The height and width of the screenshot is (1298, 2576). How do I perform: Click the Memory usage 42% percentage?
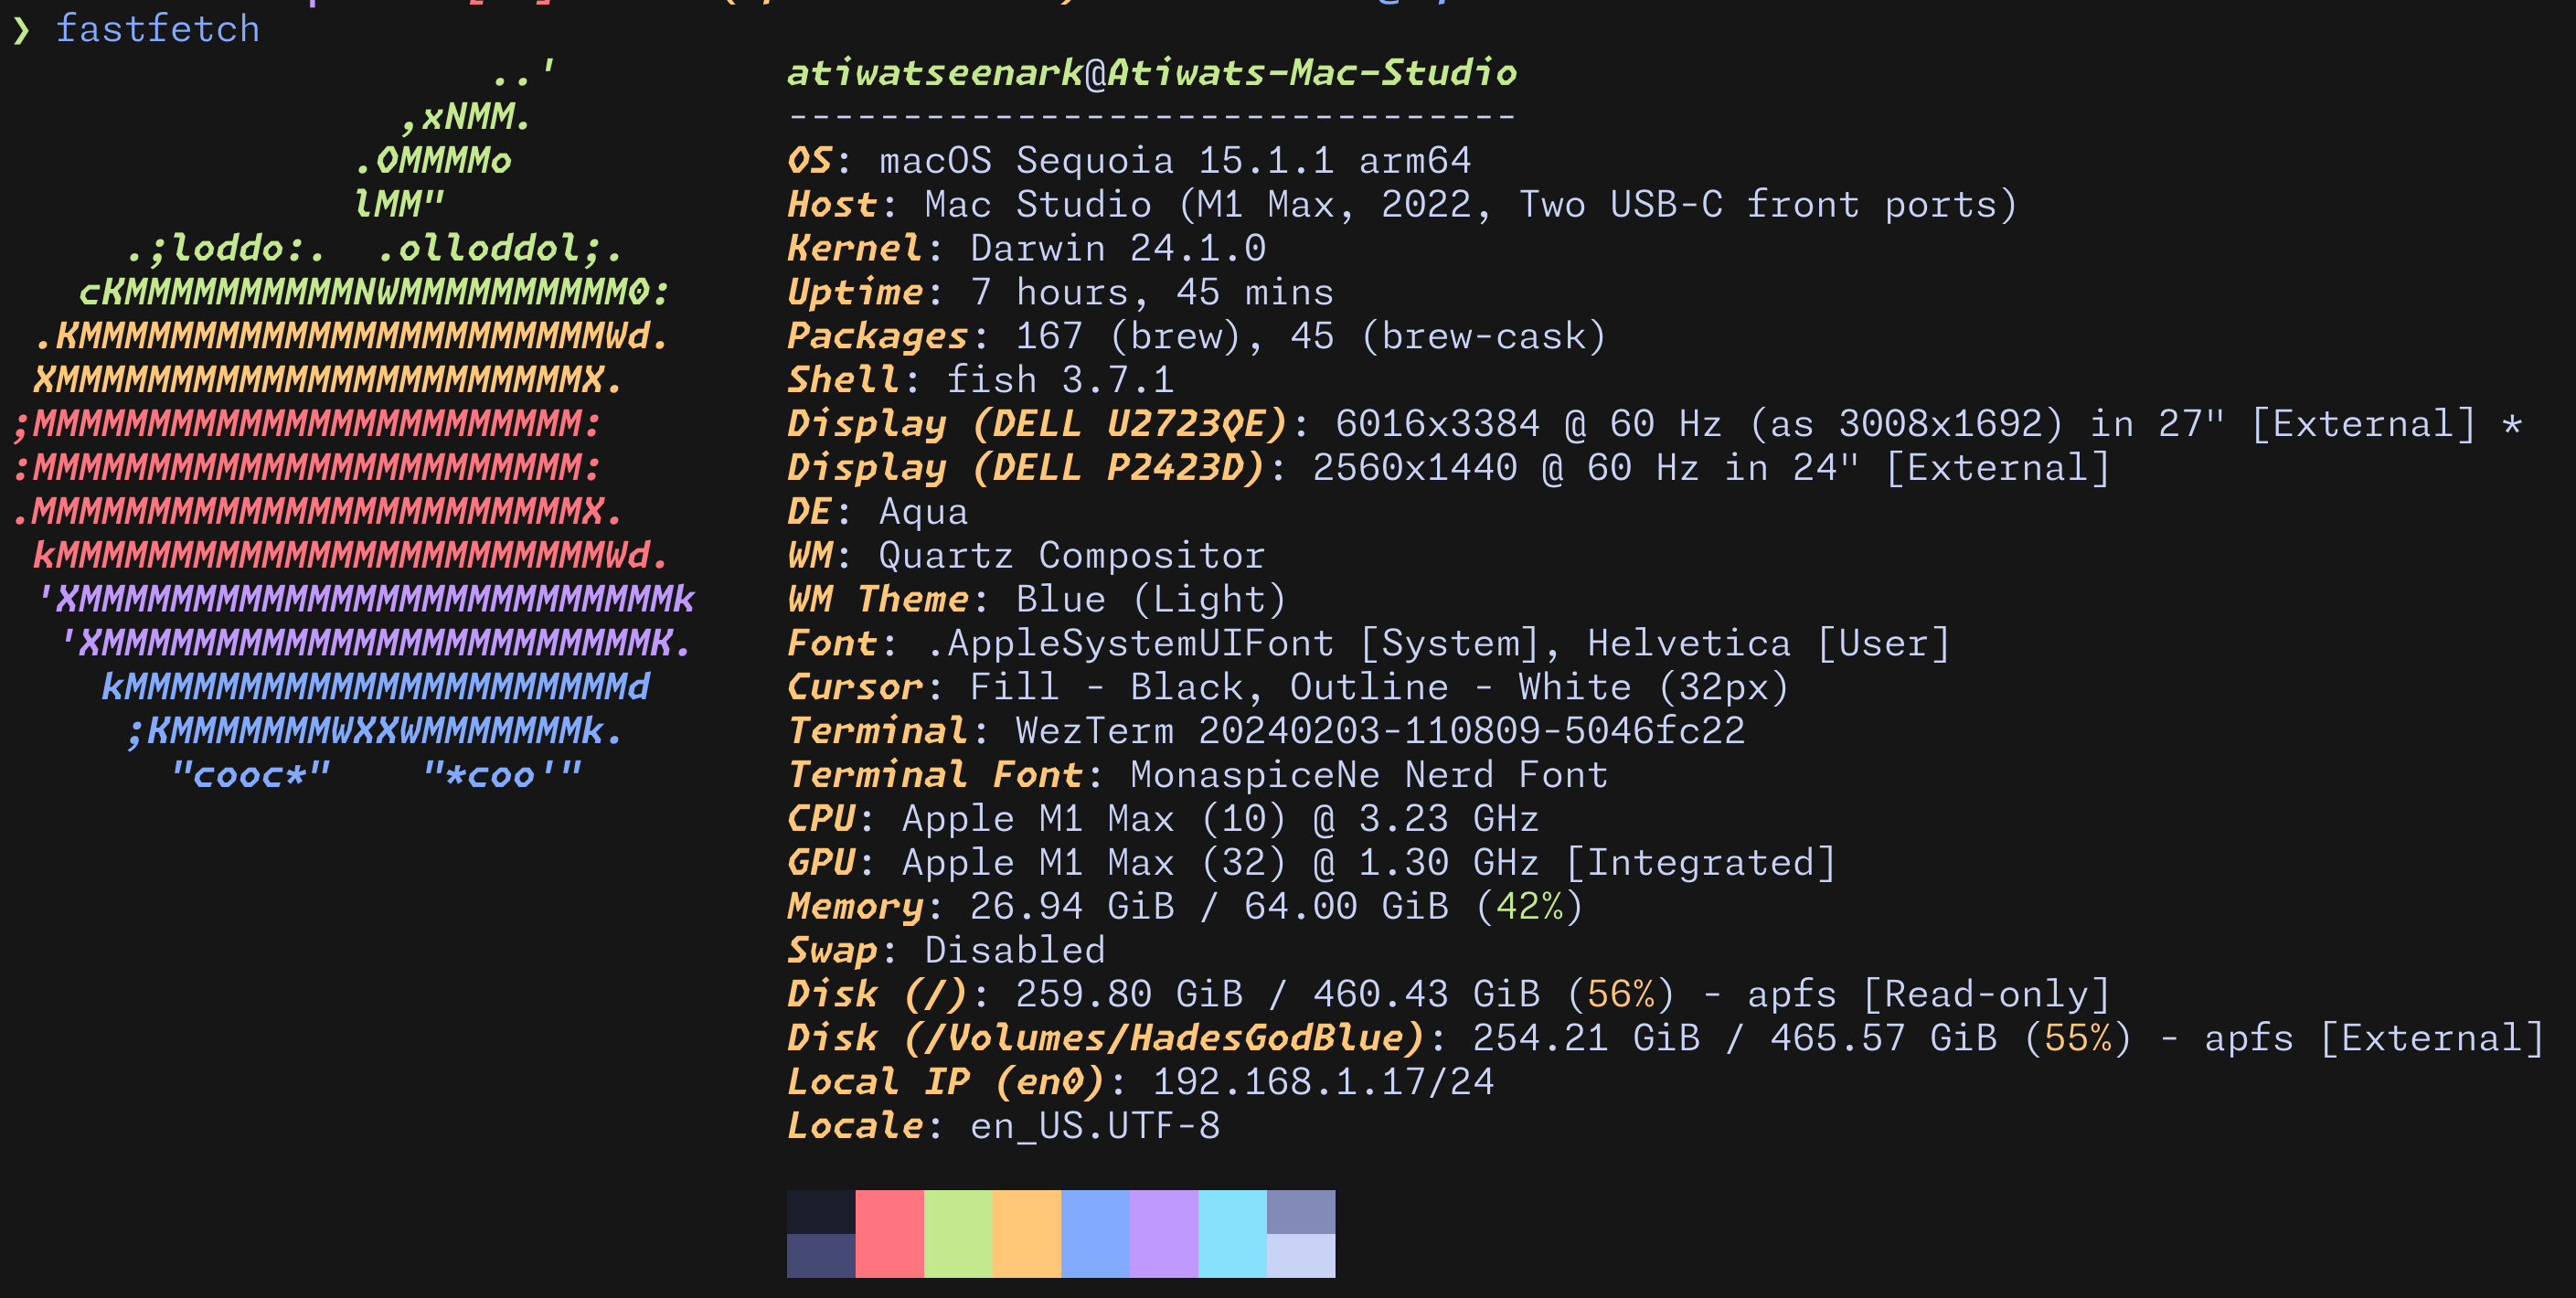(x=1530, y=906)
